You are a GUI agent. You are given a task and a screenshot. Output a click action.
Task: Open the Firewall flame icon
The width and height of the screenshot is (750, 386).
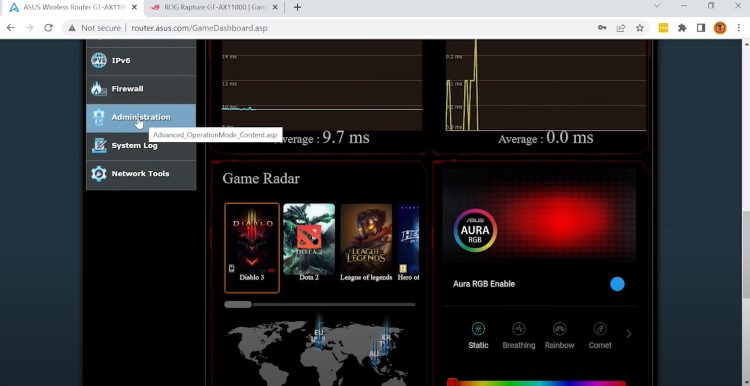click(x=99, y=89)
